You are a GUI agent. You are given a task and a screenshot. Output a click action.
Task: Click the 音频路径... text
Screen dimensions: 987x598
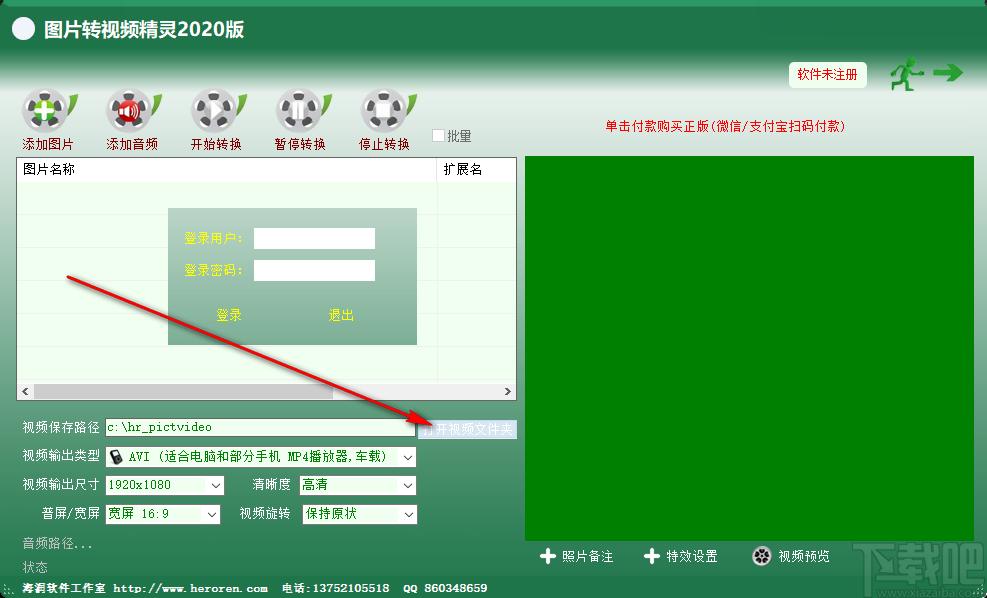point(57,543)
